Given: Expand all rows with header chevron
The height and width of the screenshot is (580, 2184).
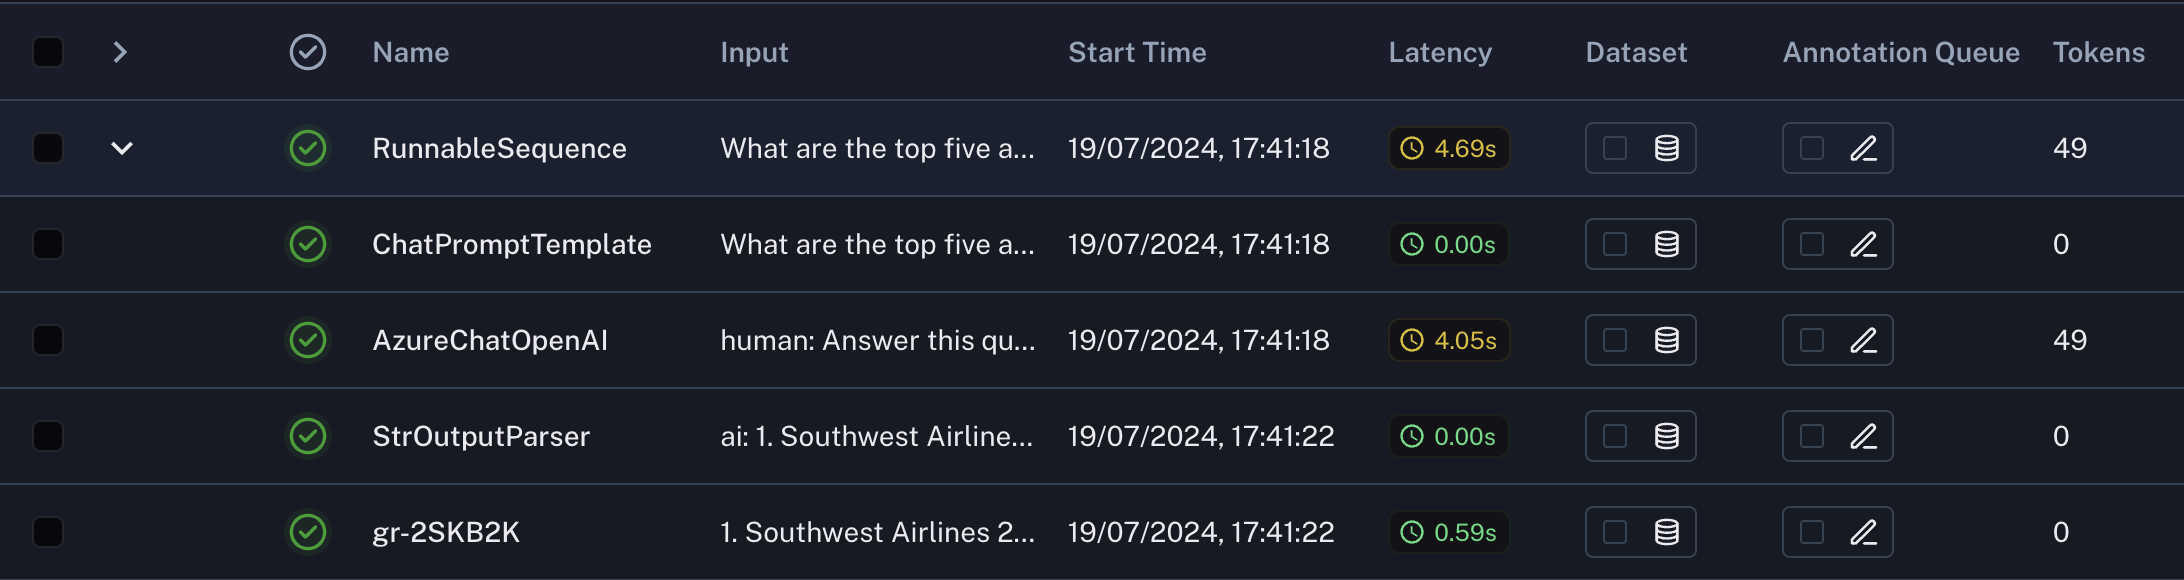Looking at the screenshot, I should point(120,52).
